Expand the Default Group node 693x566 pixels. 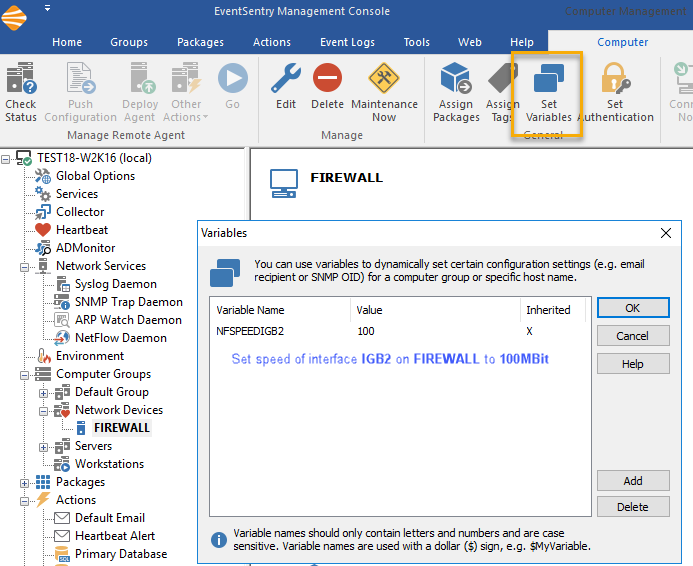[43, 393]
